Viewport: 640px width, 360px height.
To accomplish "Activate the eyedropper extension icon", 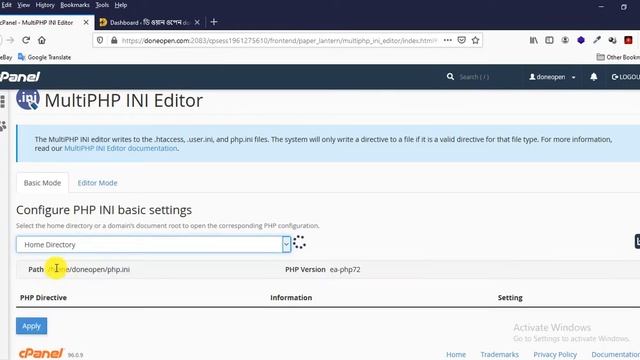I will [x=597, y=40].
